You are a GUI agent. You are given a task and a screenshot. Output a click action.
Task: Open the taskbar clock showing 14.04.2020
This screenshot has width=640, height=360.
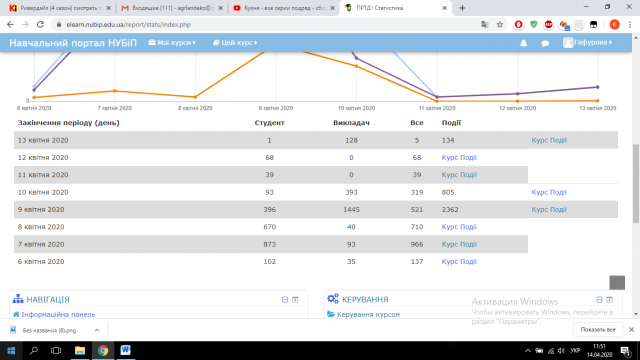[599, 351]
